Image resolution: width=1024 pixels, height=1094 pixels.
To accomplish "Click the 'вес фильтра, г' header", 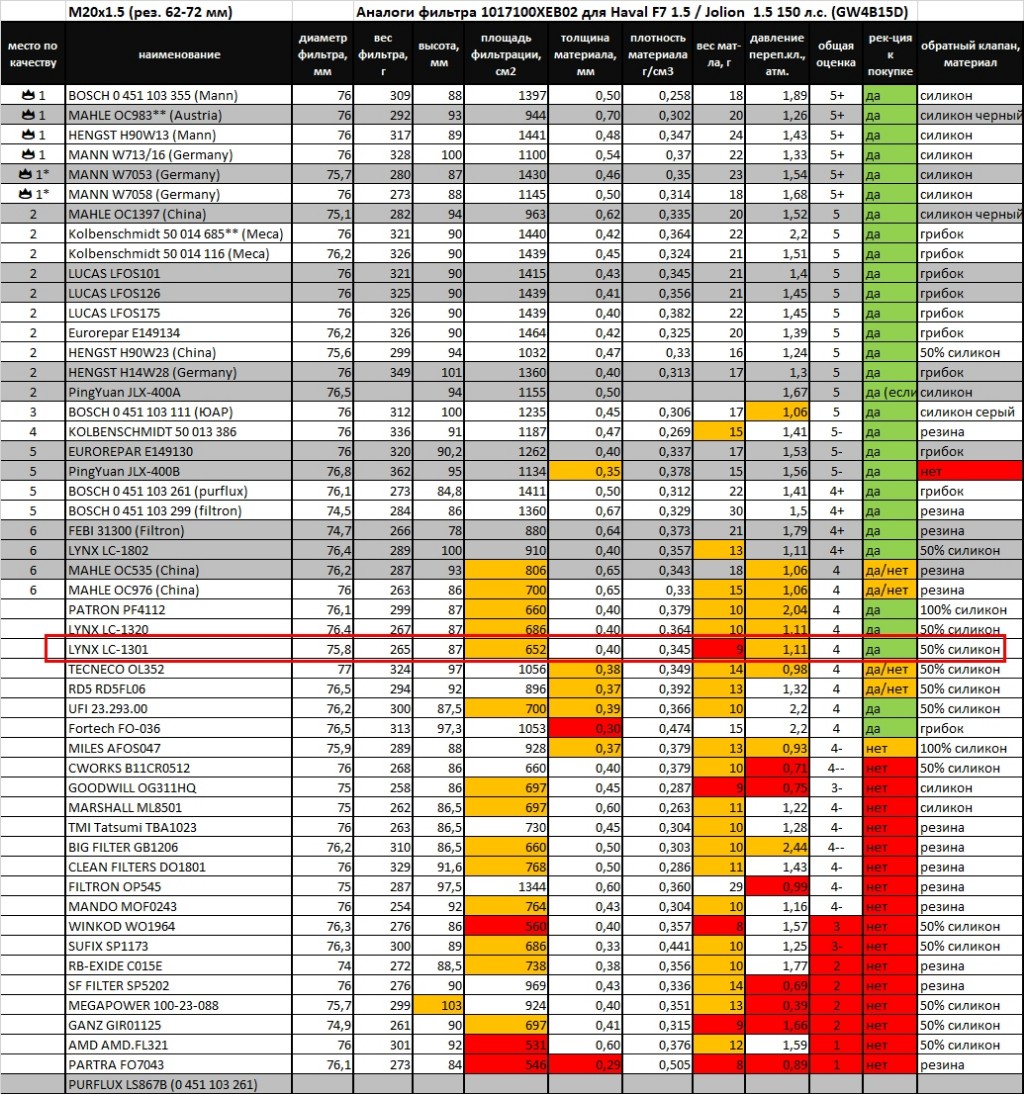I will pos(382,54).
